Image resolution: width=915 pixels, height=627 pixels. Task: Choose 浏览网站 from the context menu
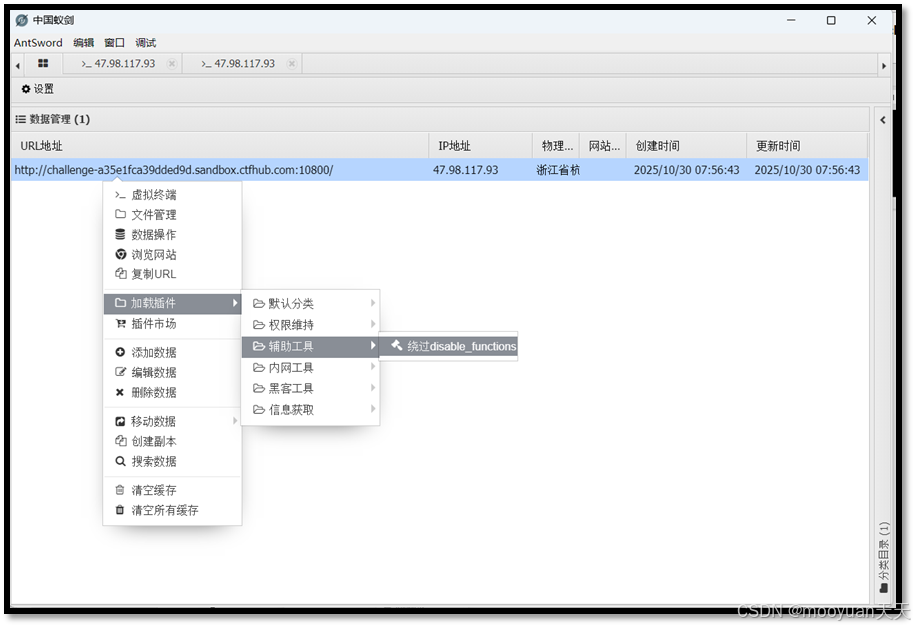pyautogui.click(x=172, y=254)
